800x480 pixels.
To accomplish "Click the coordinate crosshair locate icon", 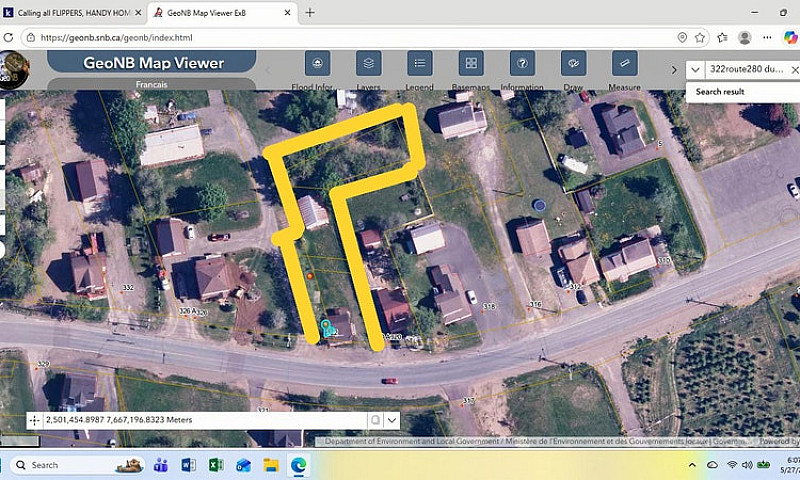I will (x=34, y=420).
